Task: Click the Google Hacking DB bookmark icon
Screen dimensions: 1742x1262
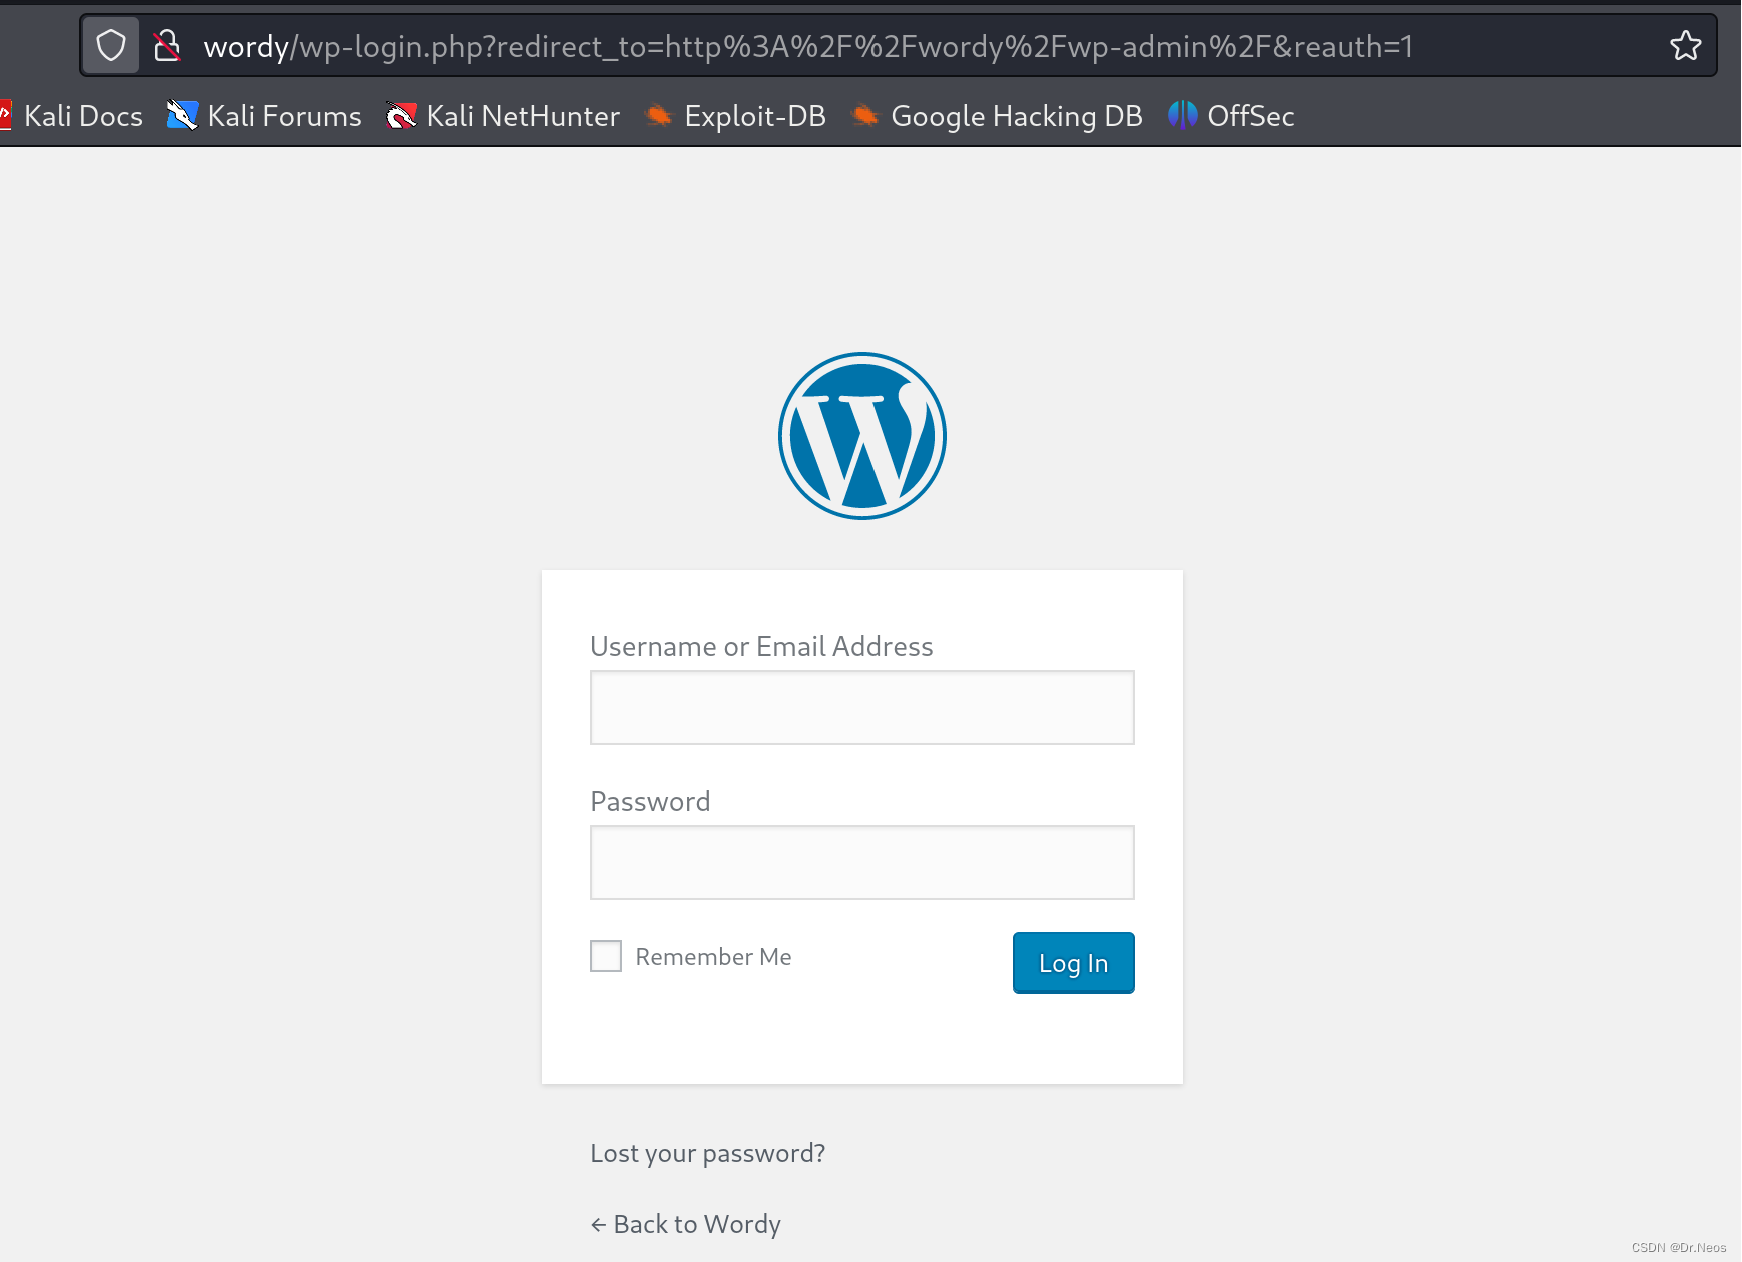Action: click(x=865, y=116)
